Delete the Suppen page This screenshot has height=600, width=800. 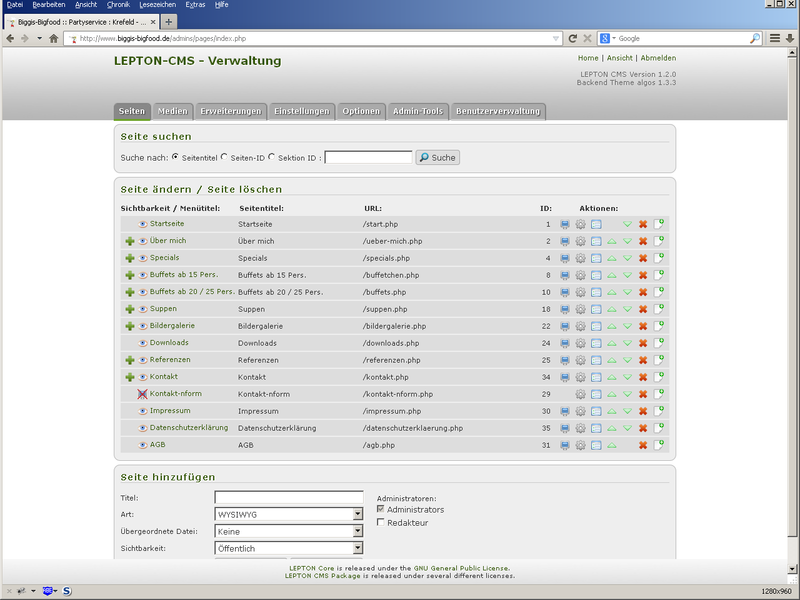point(643,309)
